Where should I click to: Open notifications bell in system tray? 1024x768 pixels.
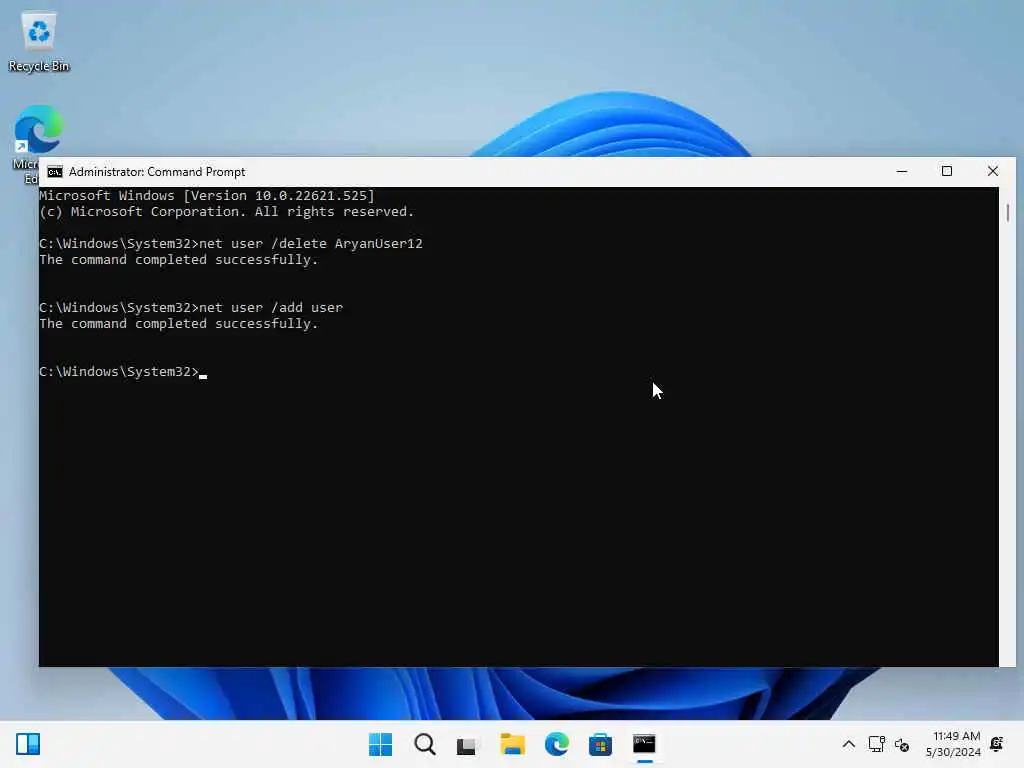(997, 744)
